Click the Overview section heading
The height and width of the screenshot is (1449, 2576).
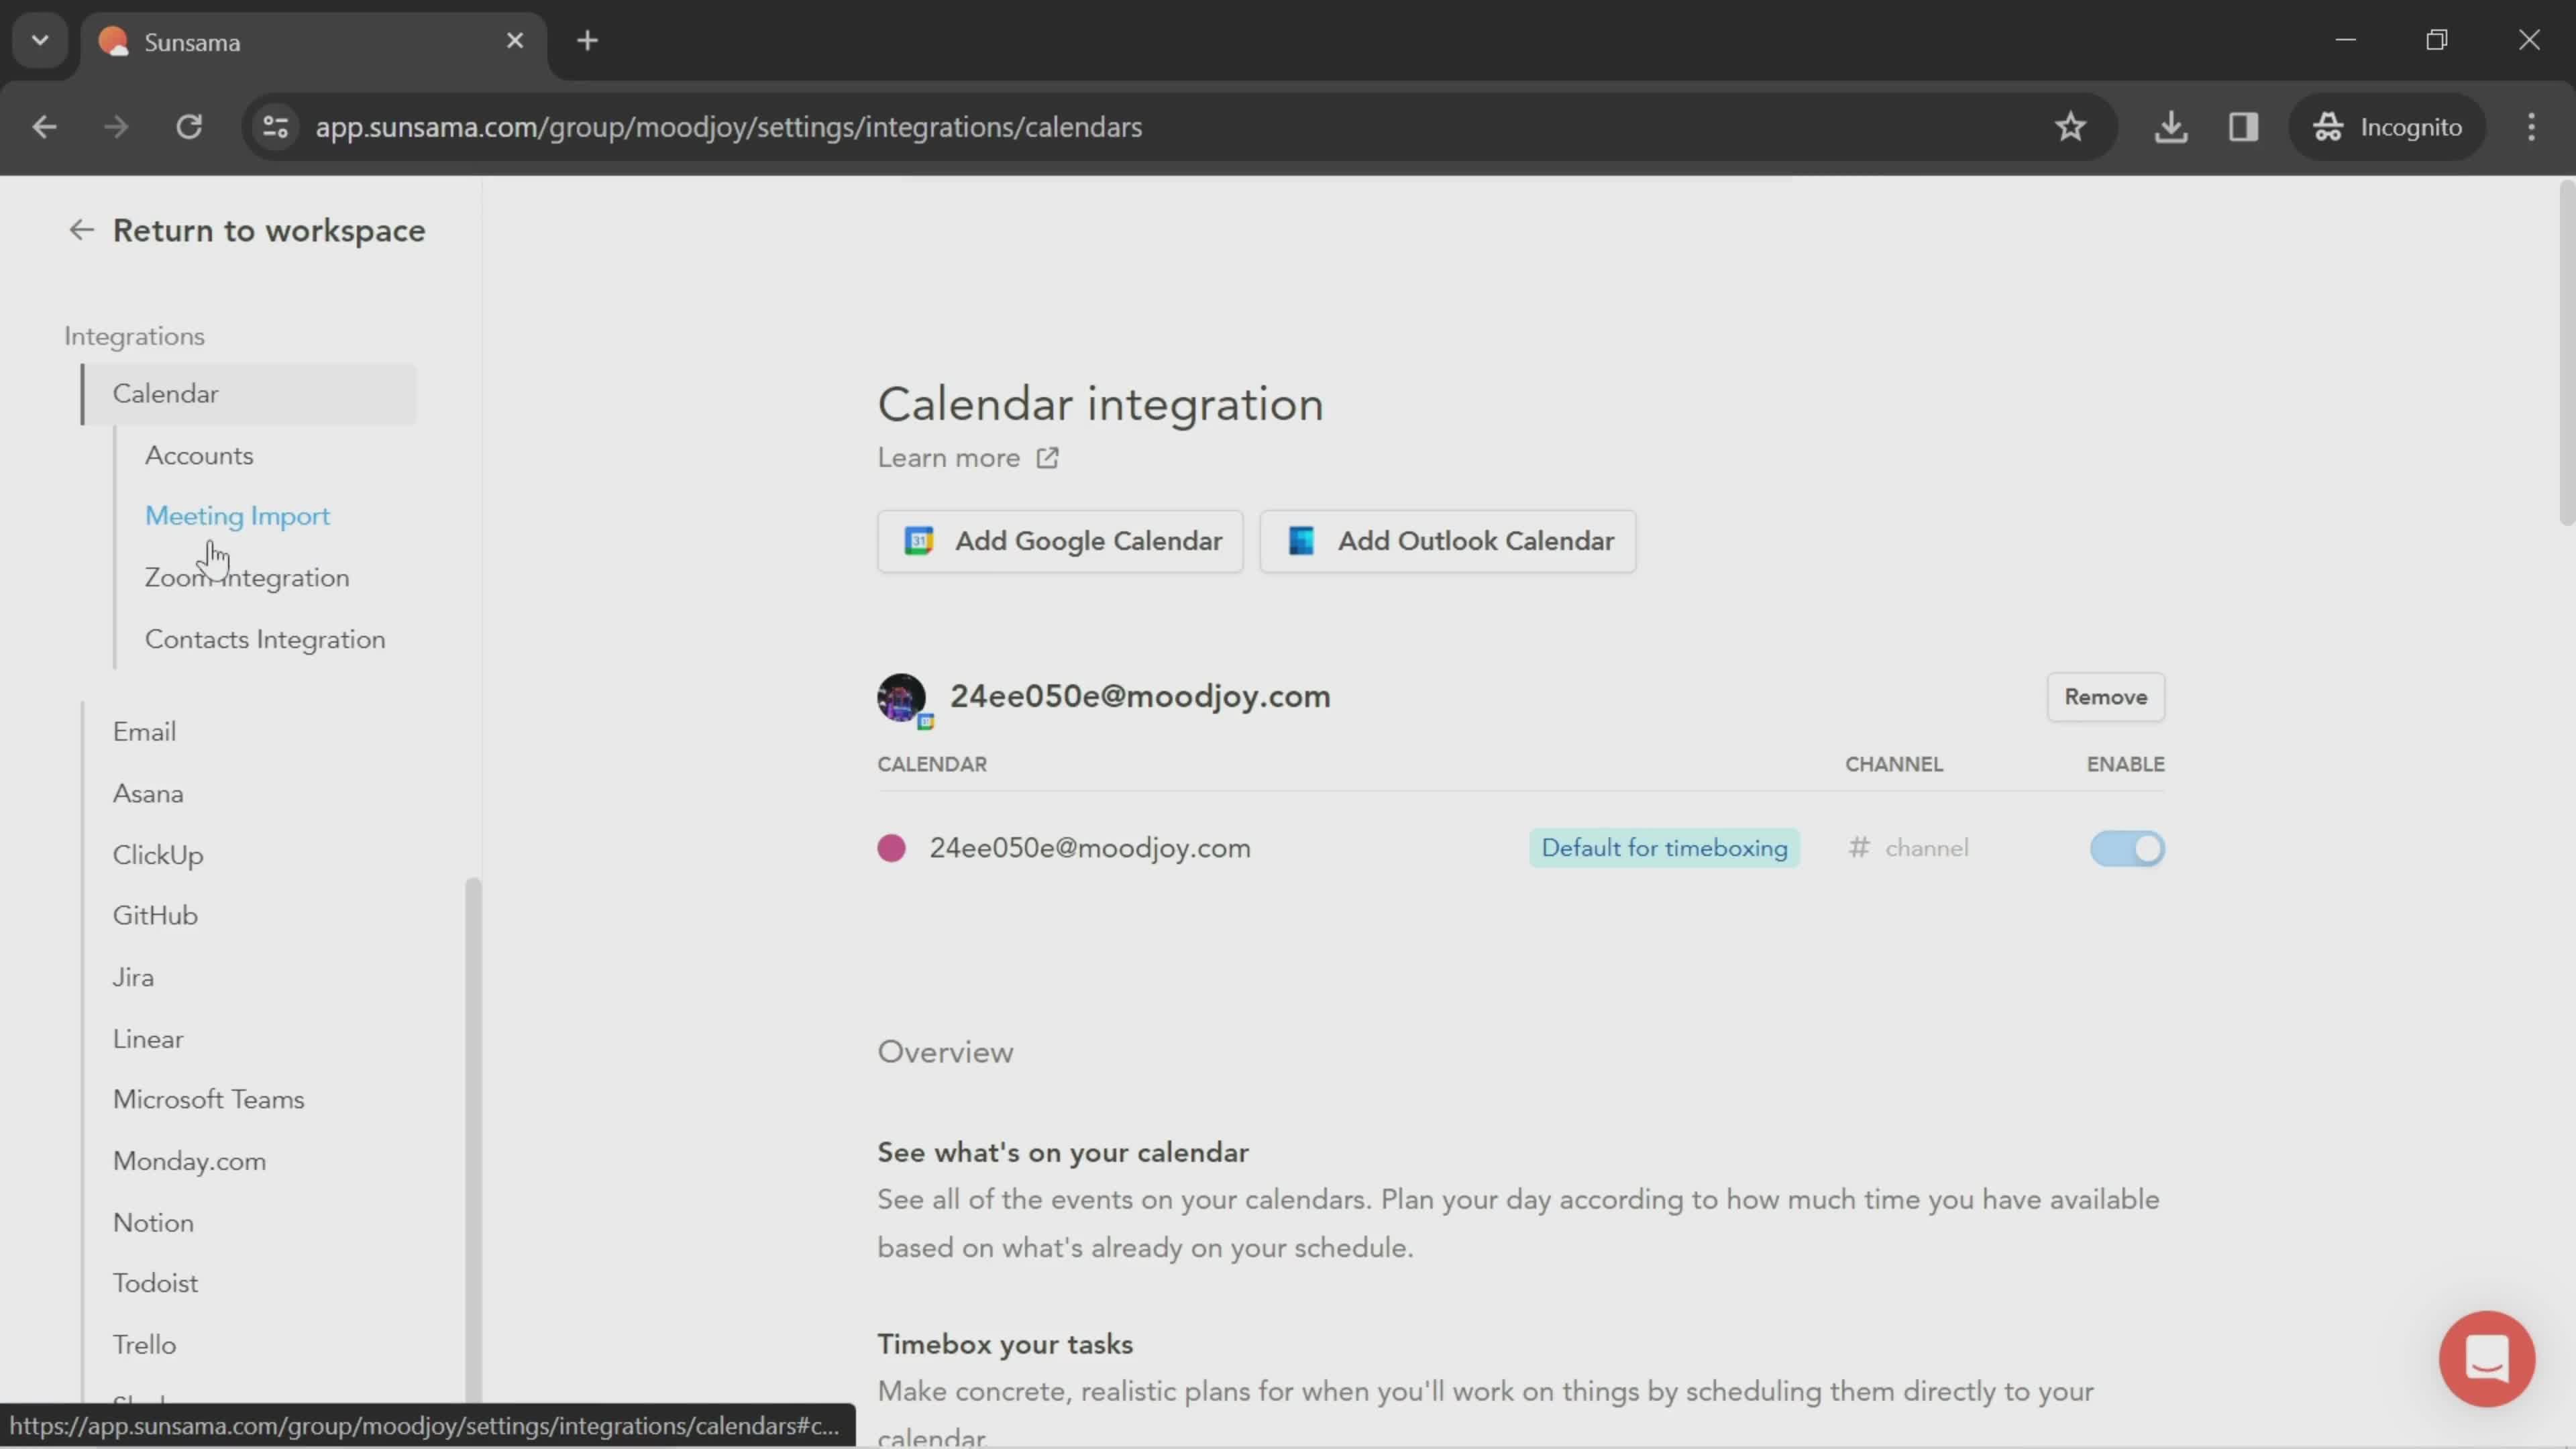(x=945, y=1052)
